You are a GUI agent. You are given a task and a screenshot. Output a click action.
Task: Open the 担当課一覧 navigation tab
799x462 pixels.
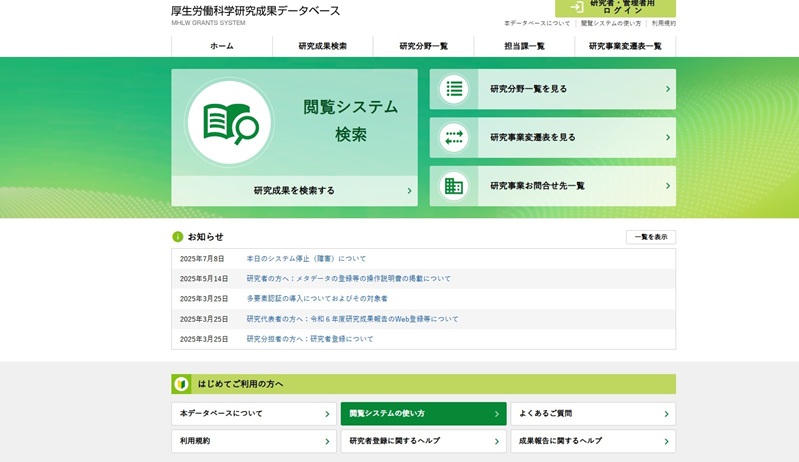coord(524,46)
